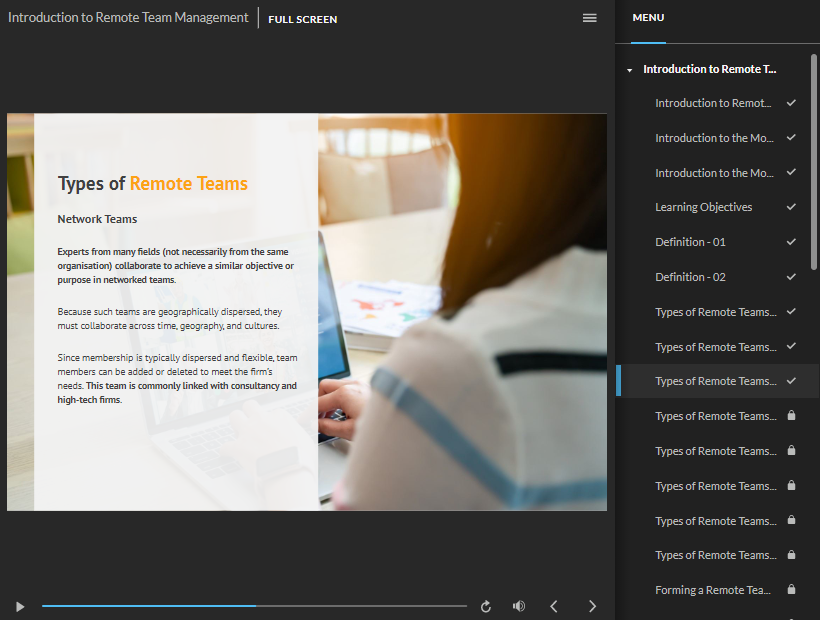This screenshot has height=620, width=820.
Task: Collapse the Introduction to Remote Team section arrow
Action: point(629,70)
